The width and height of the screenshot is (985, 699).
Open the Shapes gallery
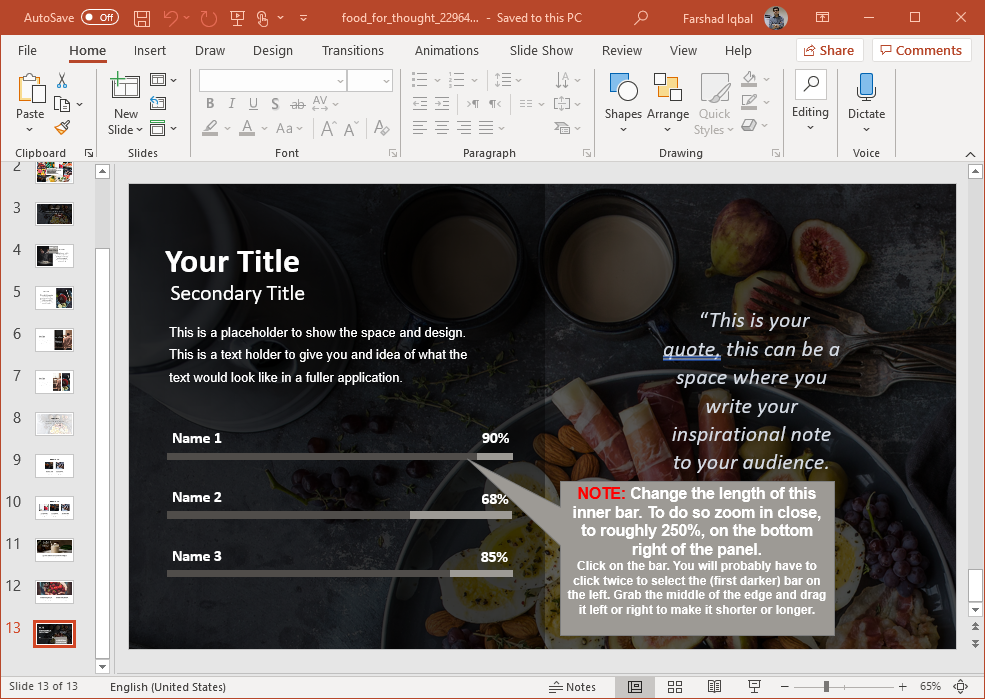pyautogui.click(x=623, y=98)
